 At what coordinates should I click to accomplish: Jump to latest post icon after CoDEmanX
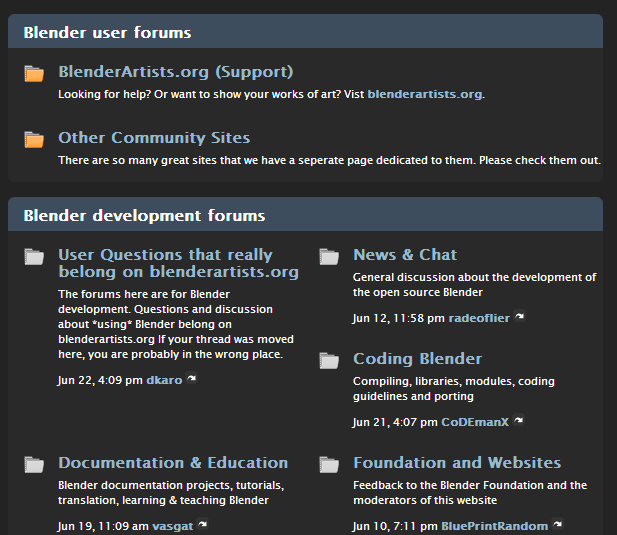[519, 420]
